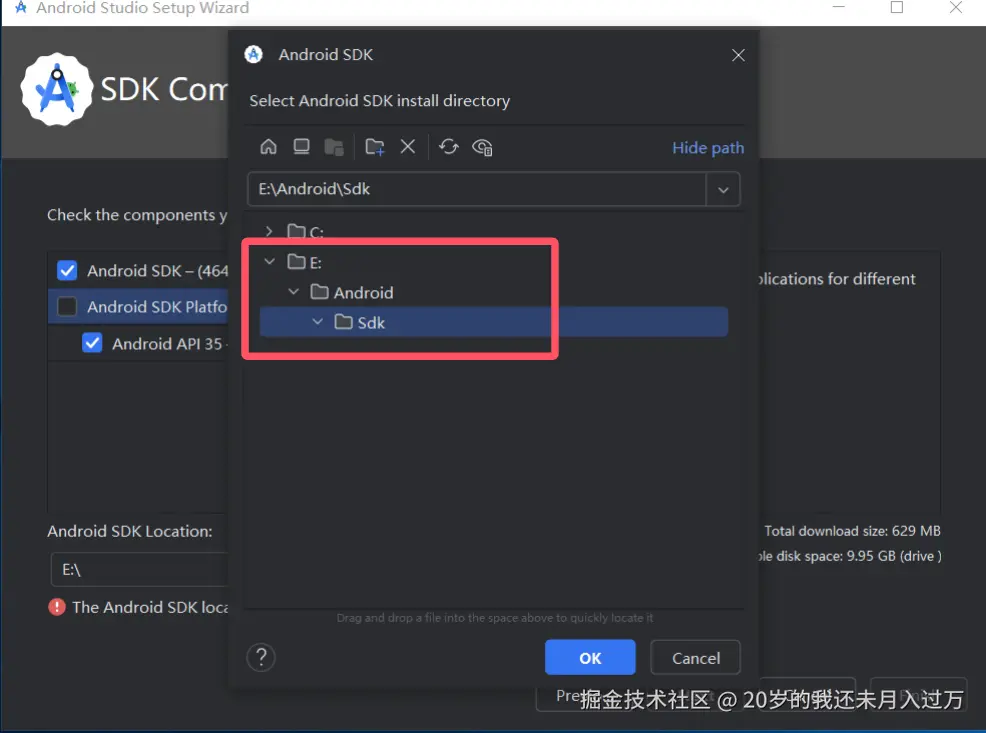Collapse the Sdk folder chevron
986x733 pixels.
coord(318,322)
